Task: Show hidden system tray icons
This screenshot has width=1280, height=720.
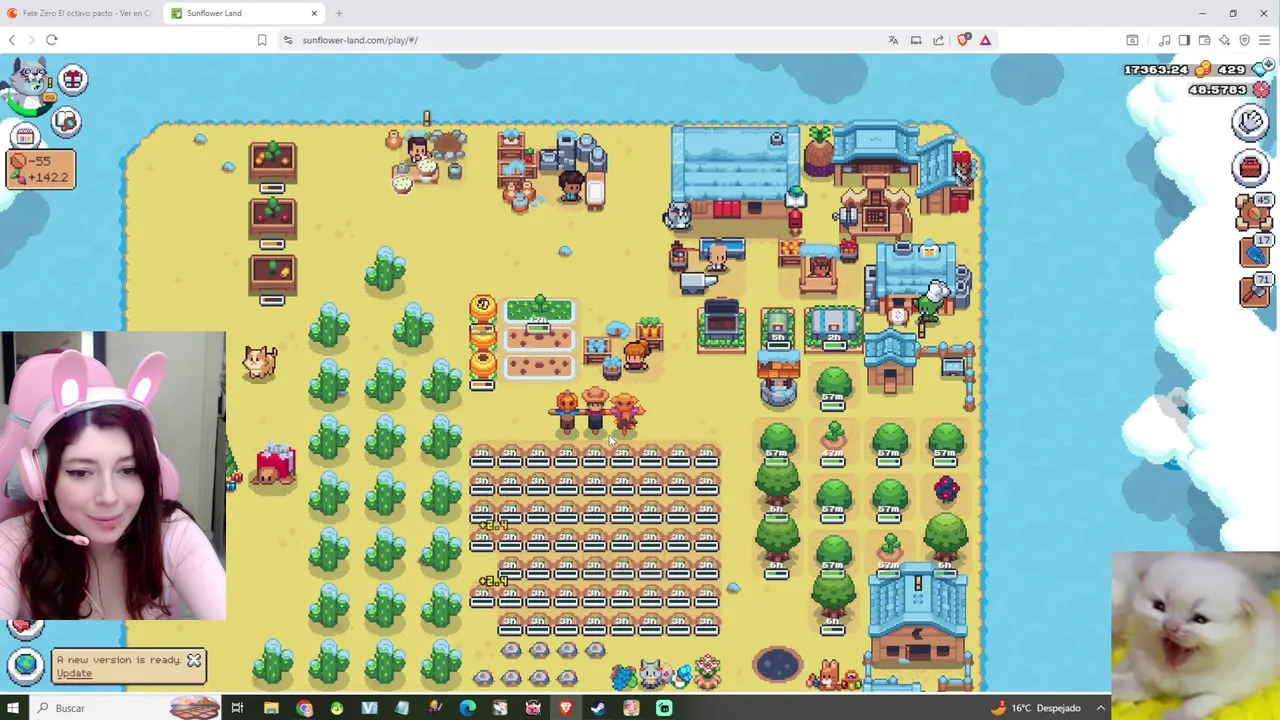Action: point(1100,708)
